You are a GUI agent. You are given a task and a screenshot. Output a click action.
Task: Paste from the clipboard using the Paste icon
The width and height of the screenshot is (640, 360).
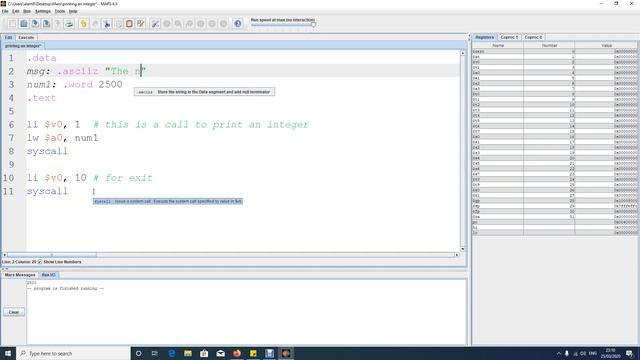(x=129, y=24)
